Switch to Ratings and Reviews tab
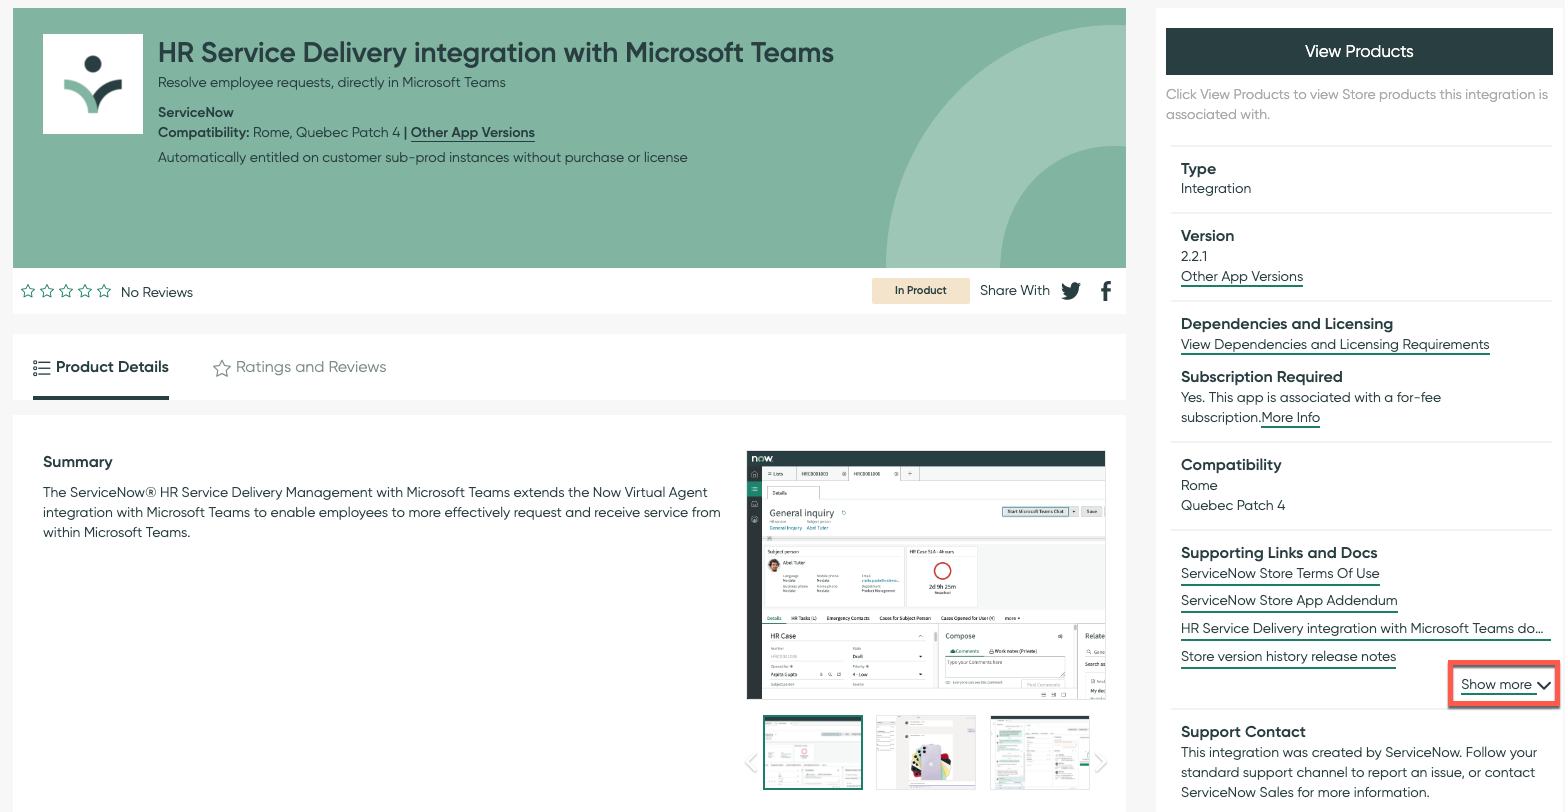1565x812 pixels. tap(300, 367)
